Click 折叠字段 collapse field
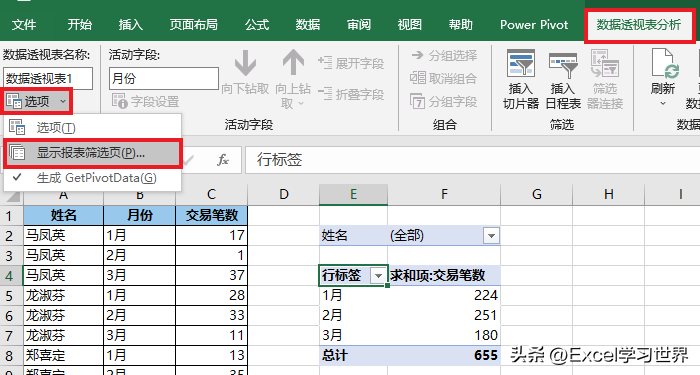 (351, 94)
